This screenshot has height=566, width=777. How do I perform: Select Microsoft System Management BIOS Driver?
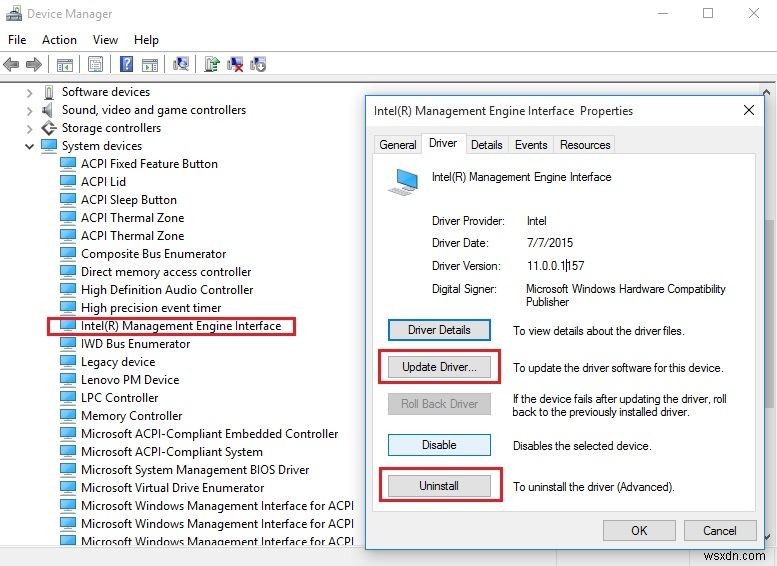click(195, 469)
